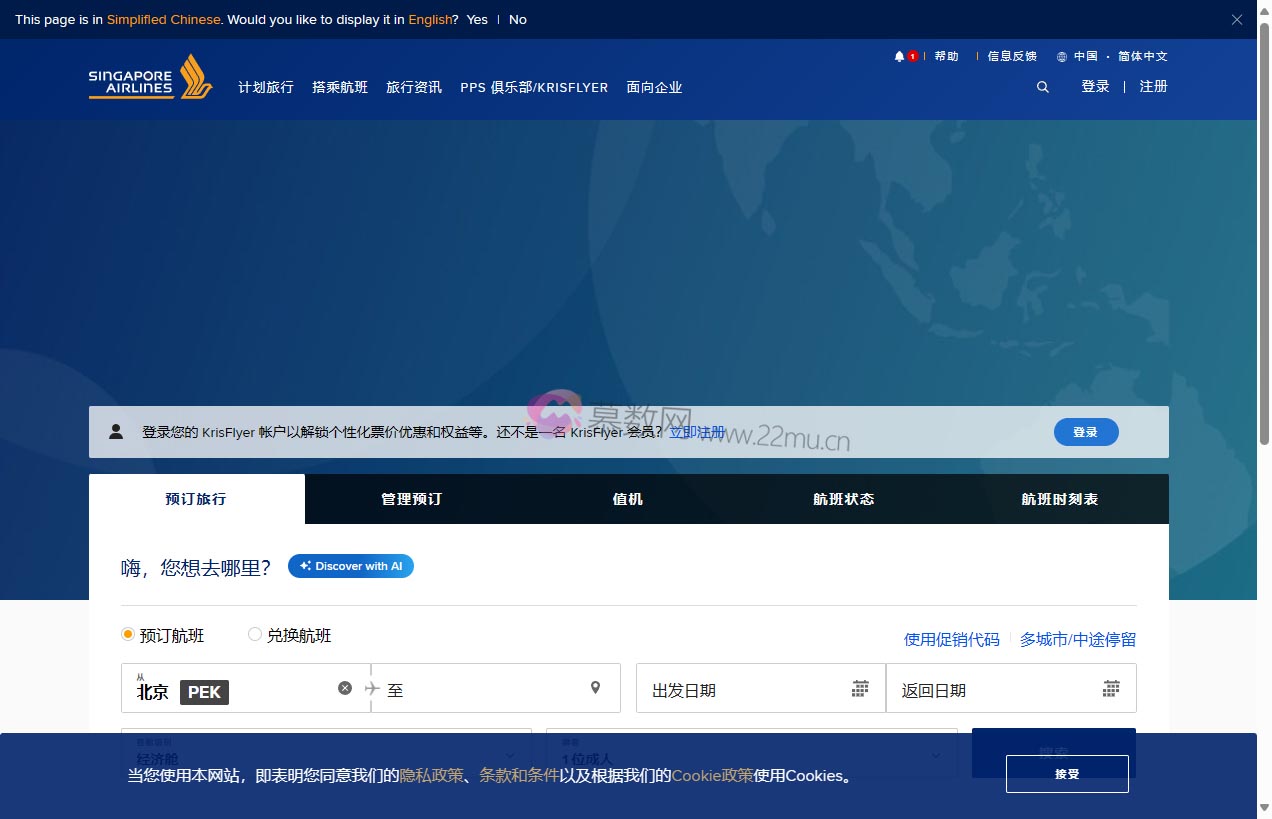Keep 预订航班 option selected
1272x819 pixels.
(128, 634)
